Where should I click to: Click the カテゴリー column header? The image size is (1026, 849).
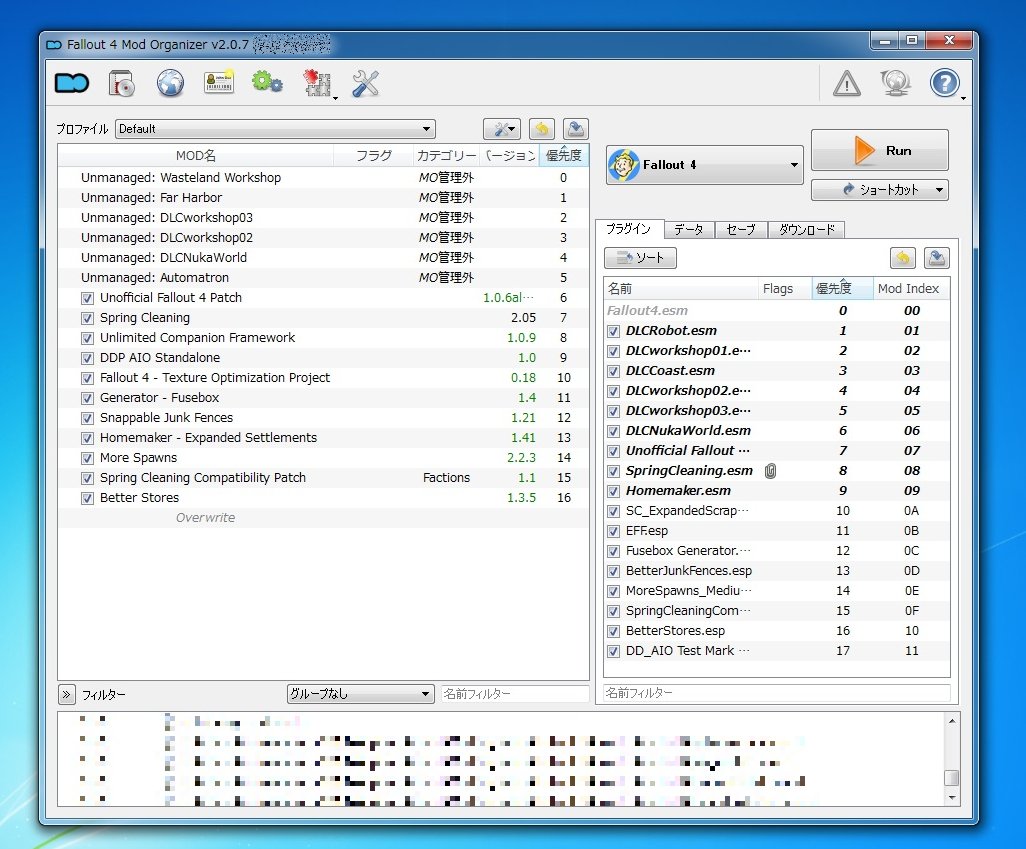point(446,156)
